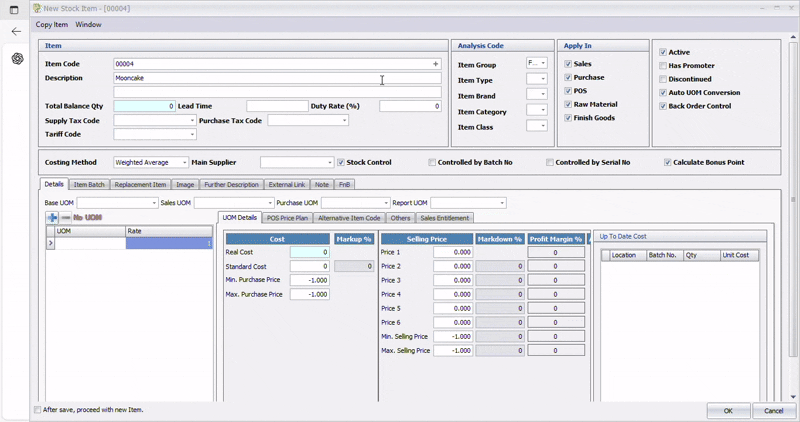Click the back arrow in left sidebar
Image resolution: width=800 pixels, height=422 pixels.
[x=16, y=32]
